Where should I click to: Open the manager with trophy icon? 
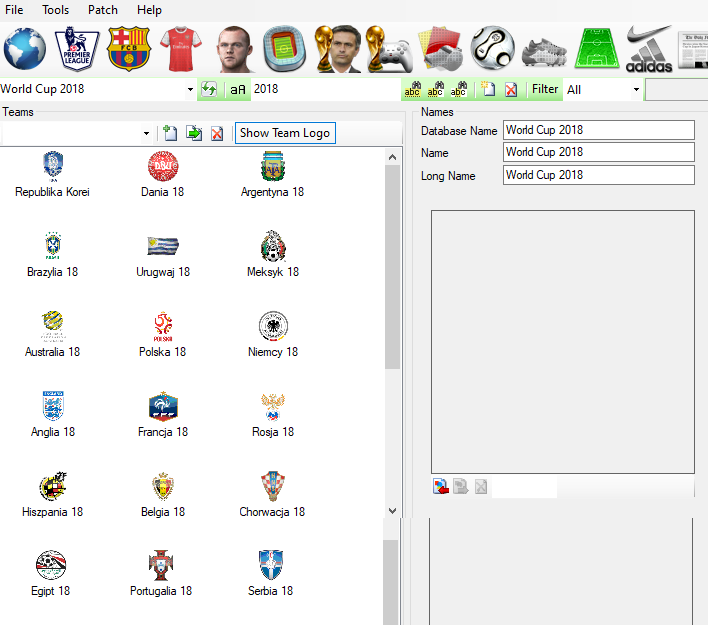[x=339, y=49]
